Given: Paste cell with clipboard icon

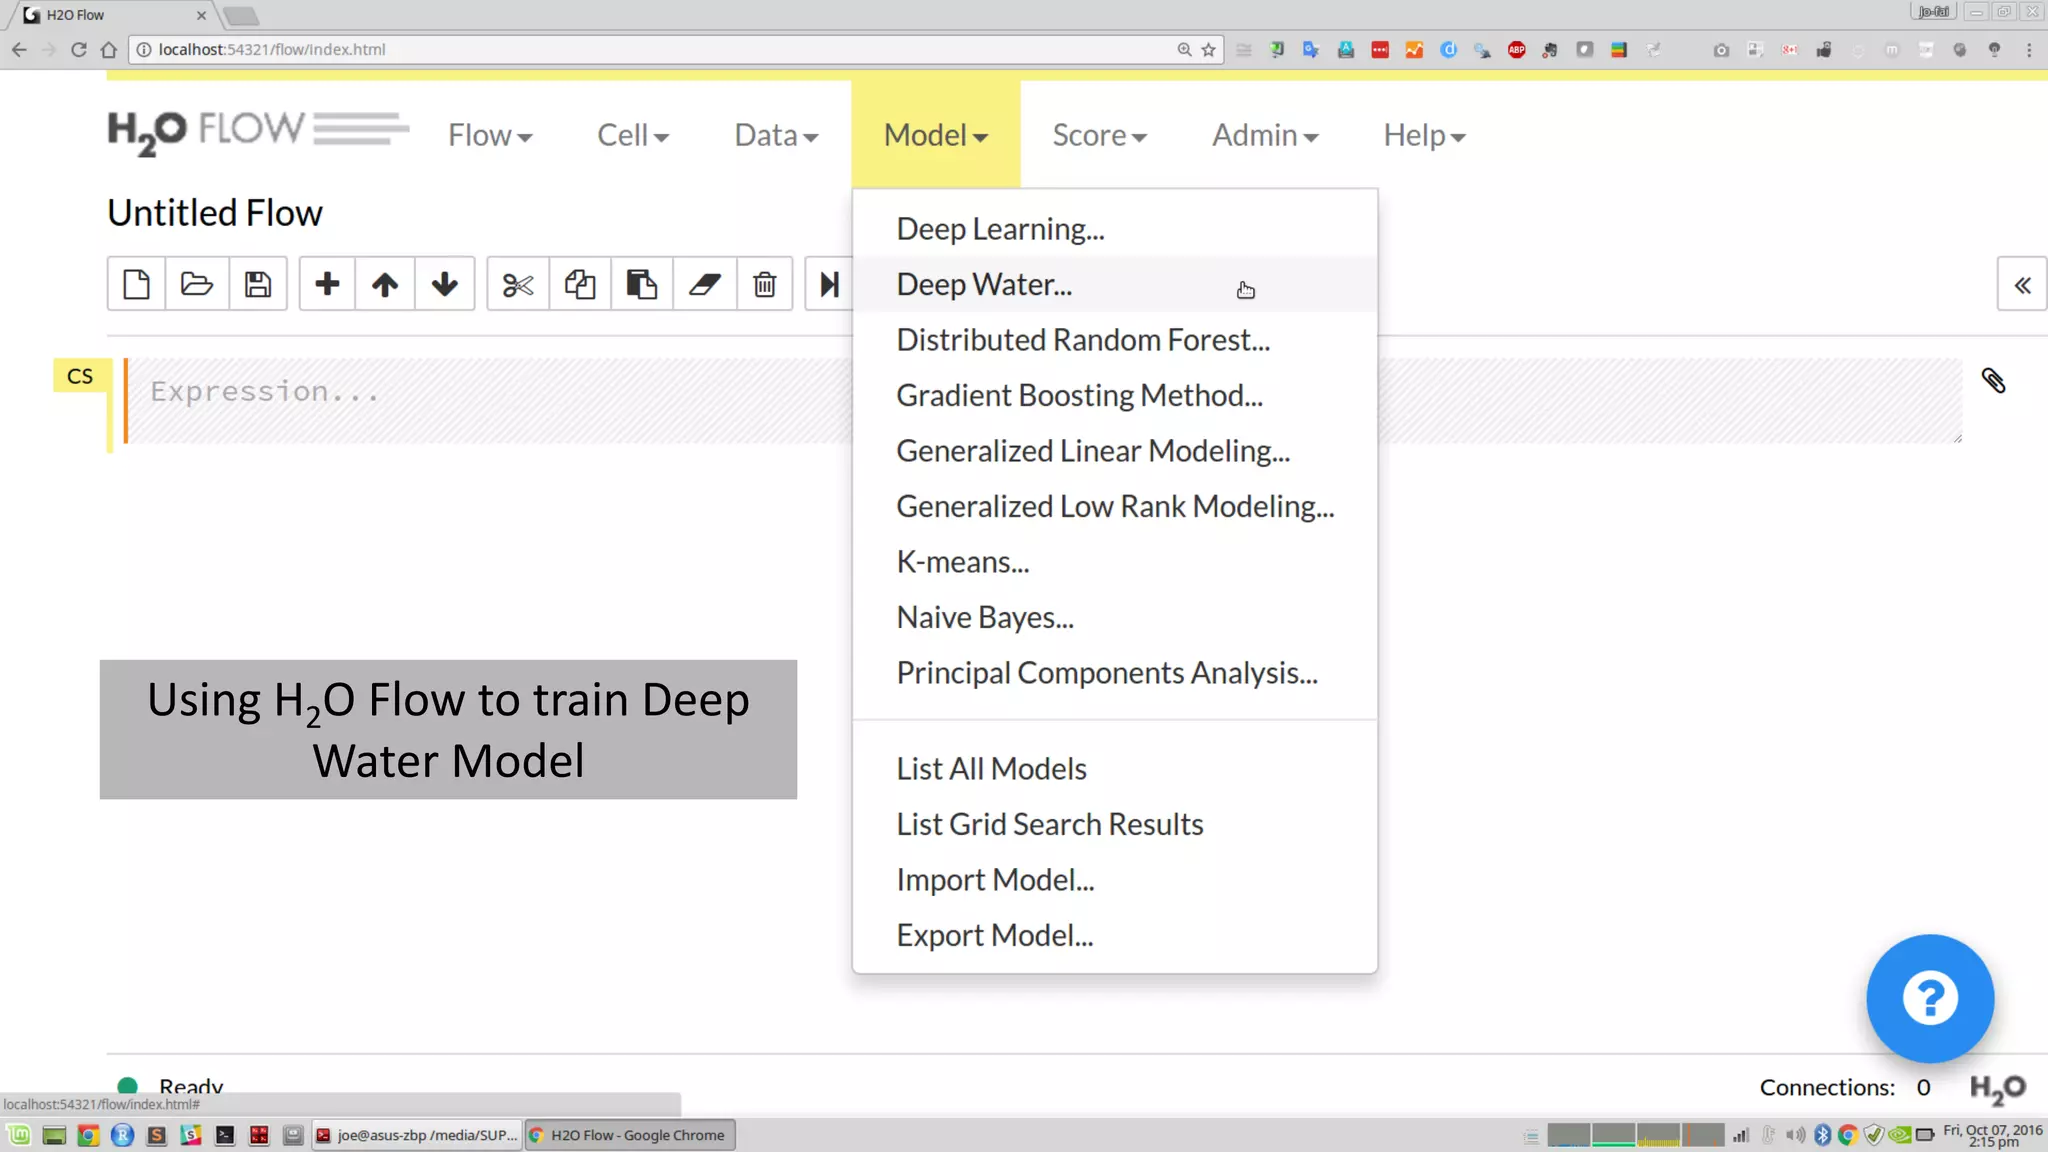Looking at the screenshot, I should point(641,285).
